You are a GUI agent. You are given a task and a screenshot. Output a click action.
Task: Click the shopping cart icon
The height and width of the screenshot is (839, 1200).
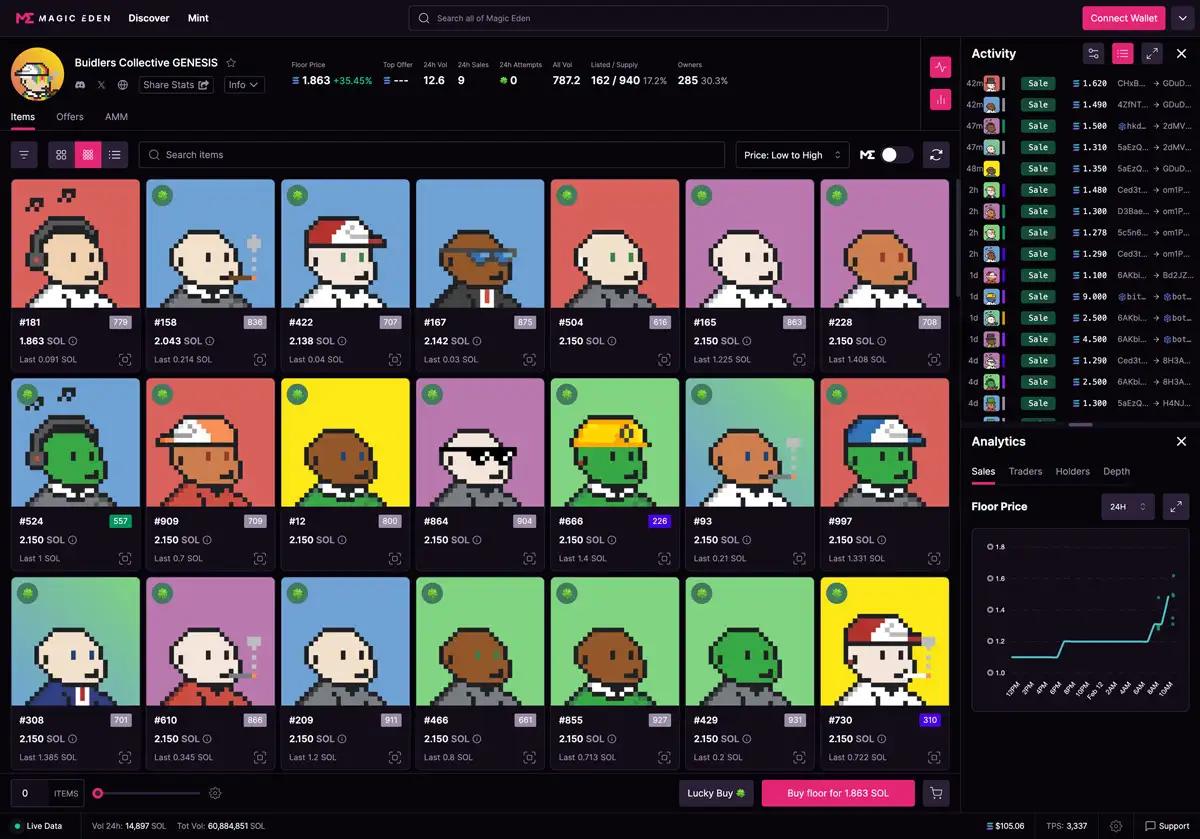coord(936,793)
